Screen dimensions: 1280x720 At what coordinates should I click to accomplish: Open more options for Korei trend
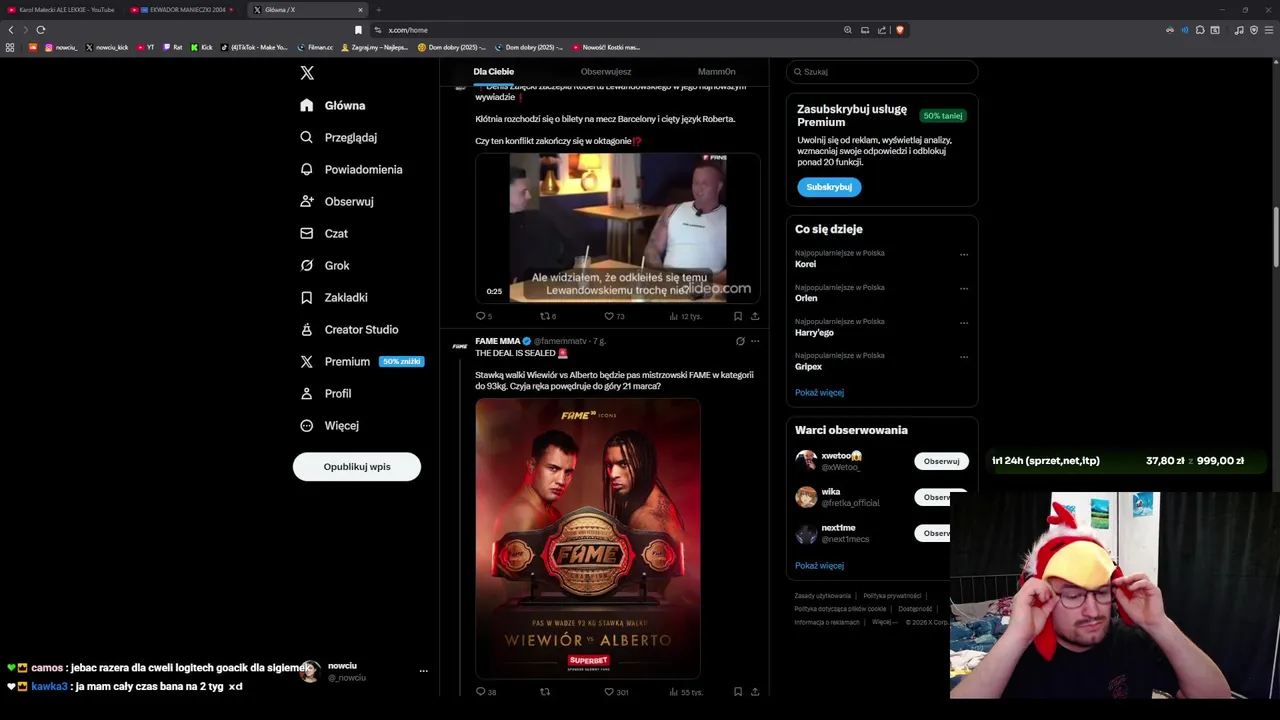click(x=964, y=254)
